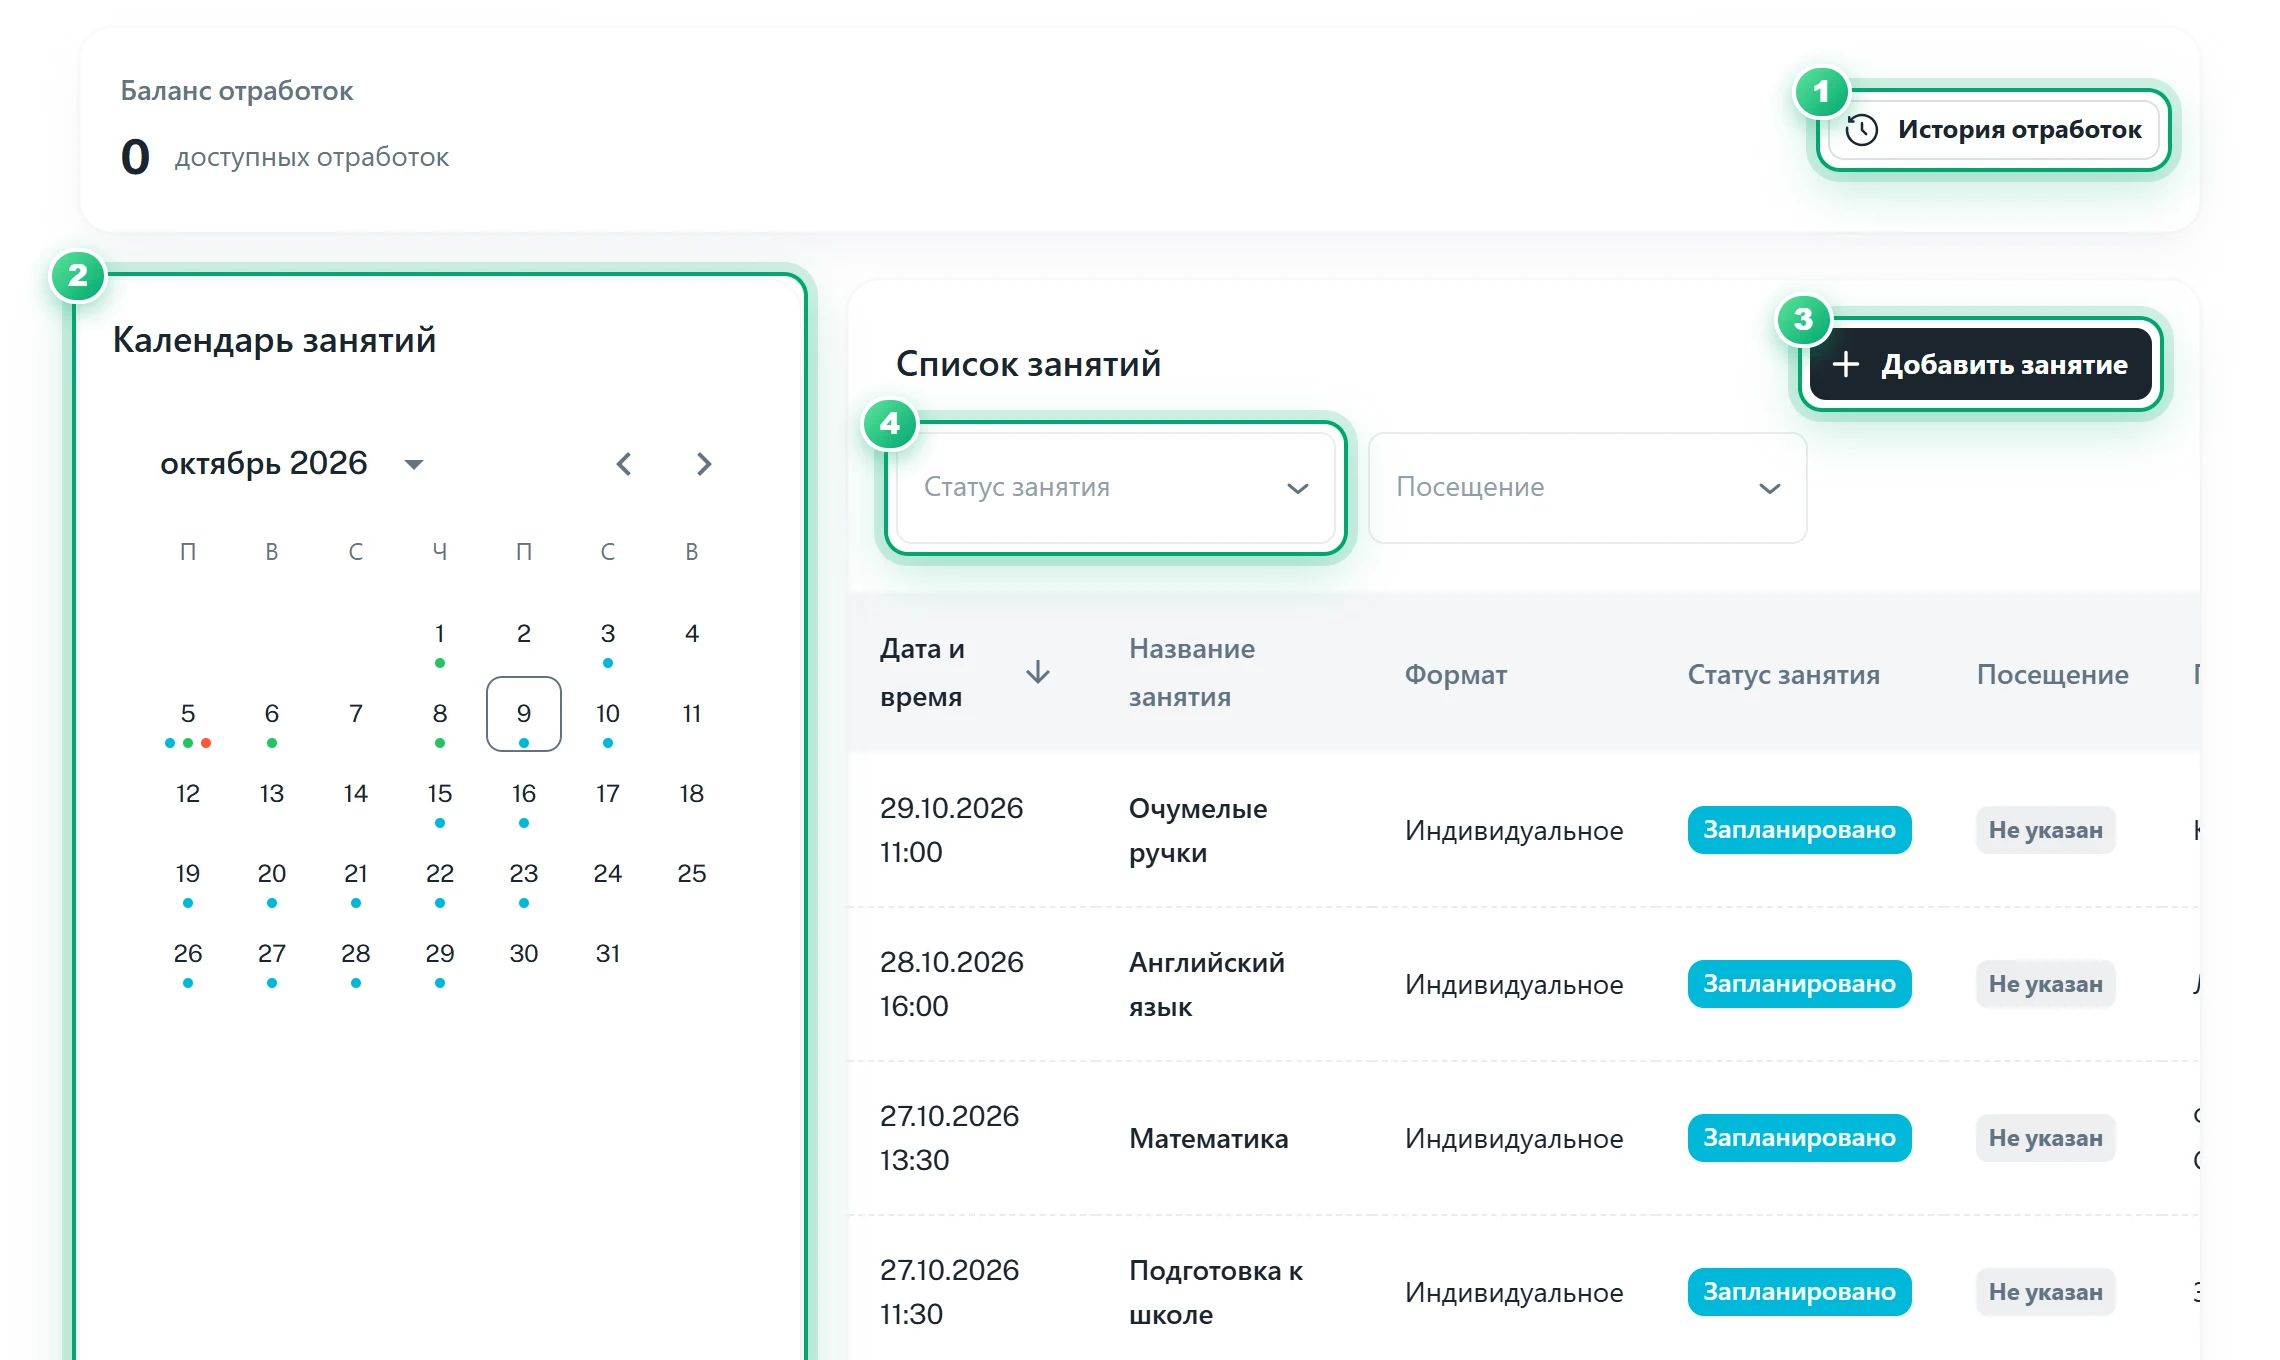Click the Название занятия column header
Viewport: 2280px width, 1360px height.
[1191, 672]
